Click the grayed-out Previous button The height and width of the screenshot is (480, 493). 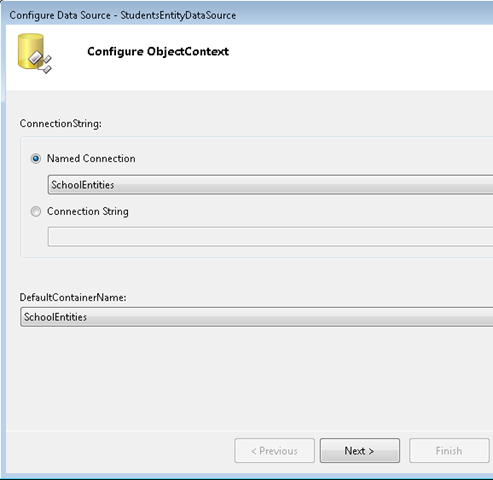(x=274, y=451)
